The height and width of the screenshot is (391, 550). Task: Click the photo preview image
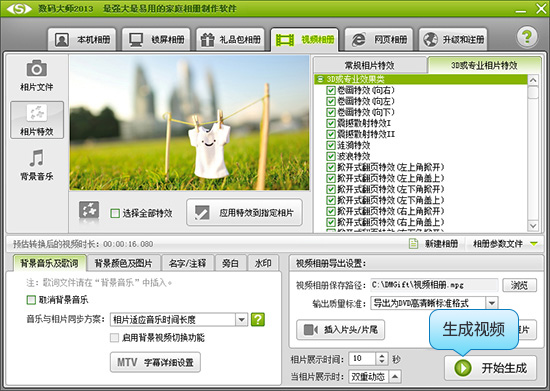189,123
